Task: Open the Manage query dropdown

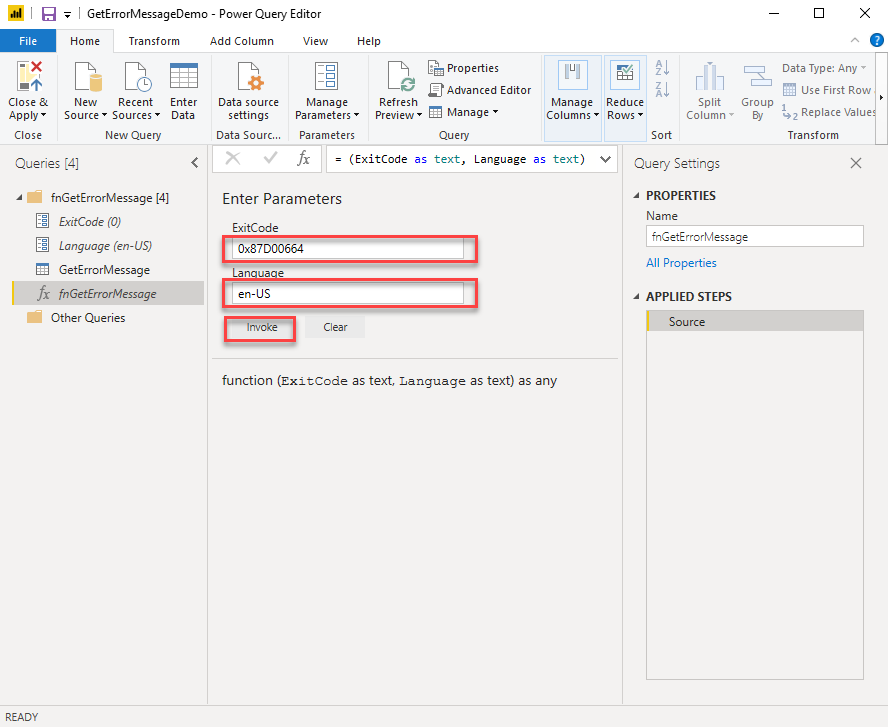Action: point(464,112)
